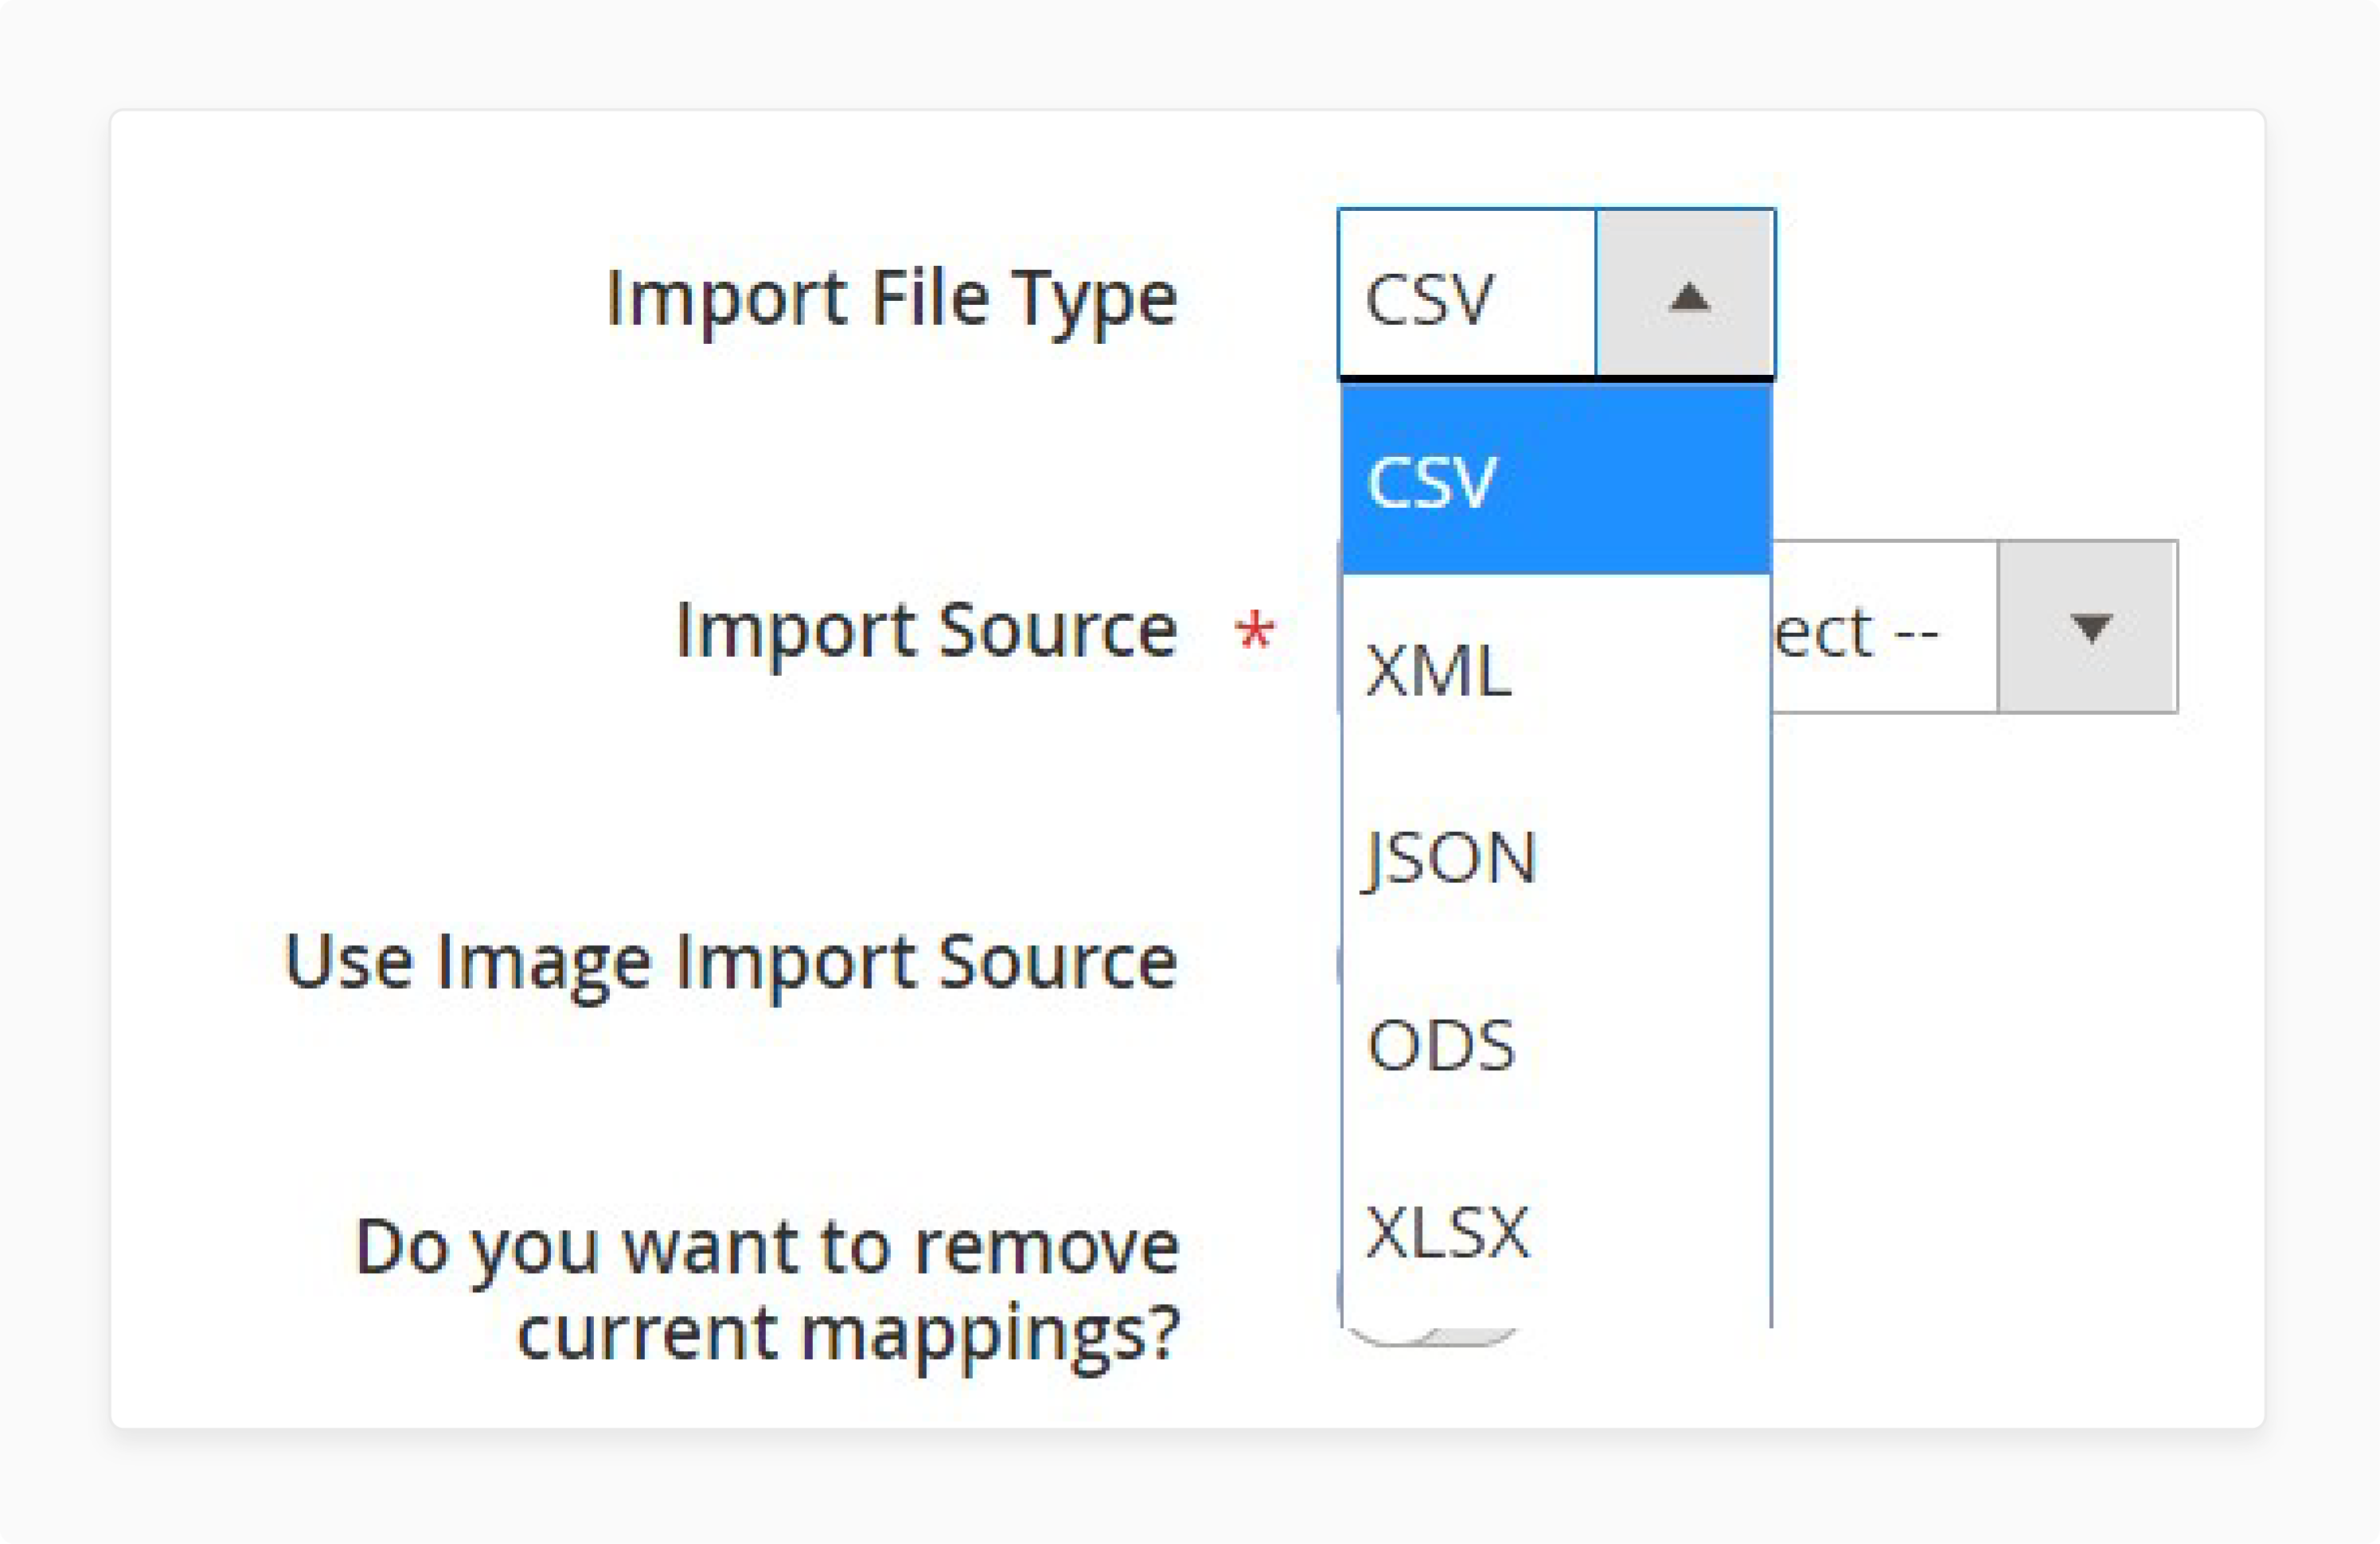The height and width of the screenshot is (1544, 2380).
Task: Click the Import Source label
Action: click(x=927, y=632)
